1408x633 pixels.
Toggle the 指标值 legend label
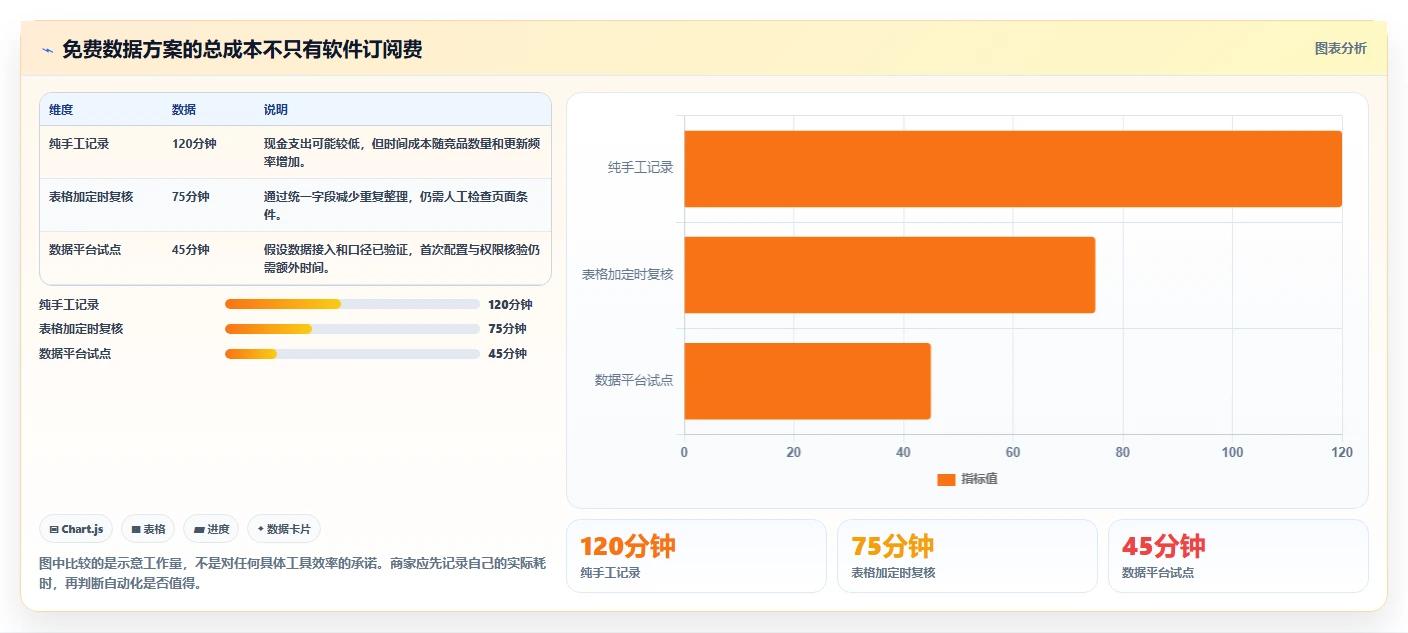click(x=979, y=479)
